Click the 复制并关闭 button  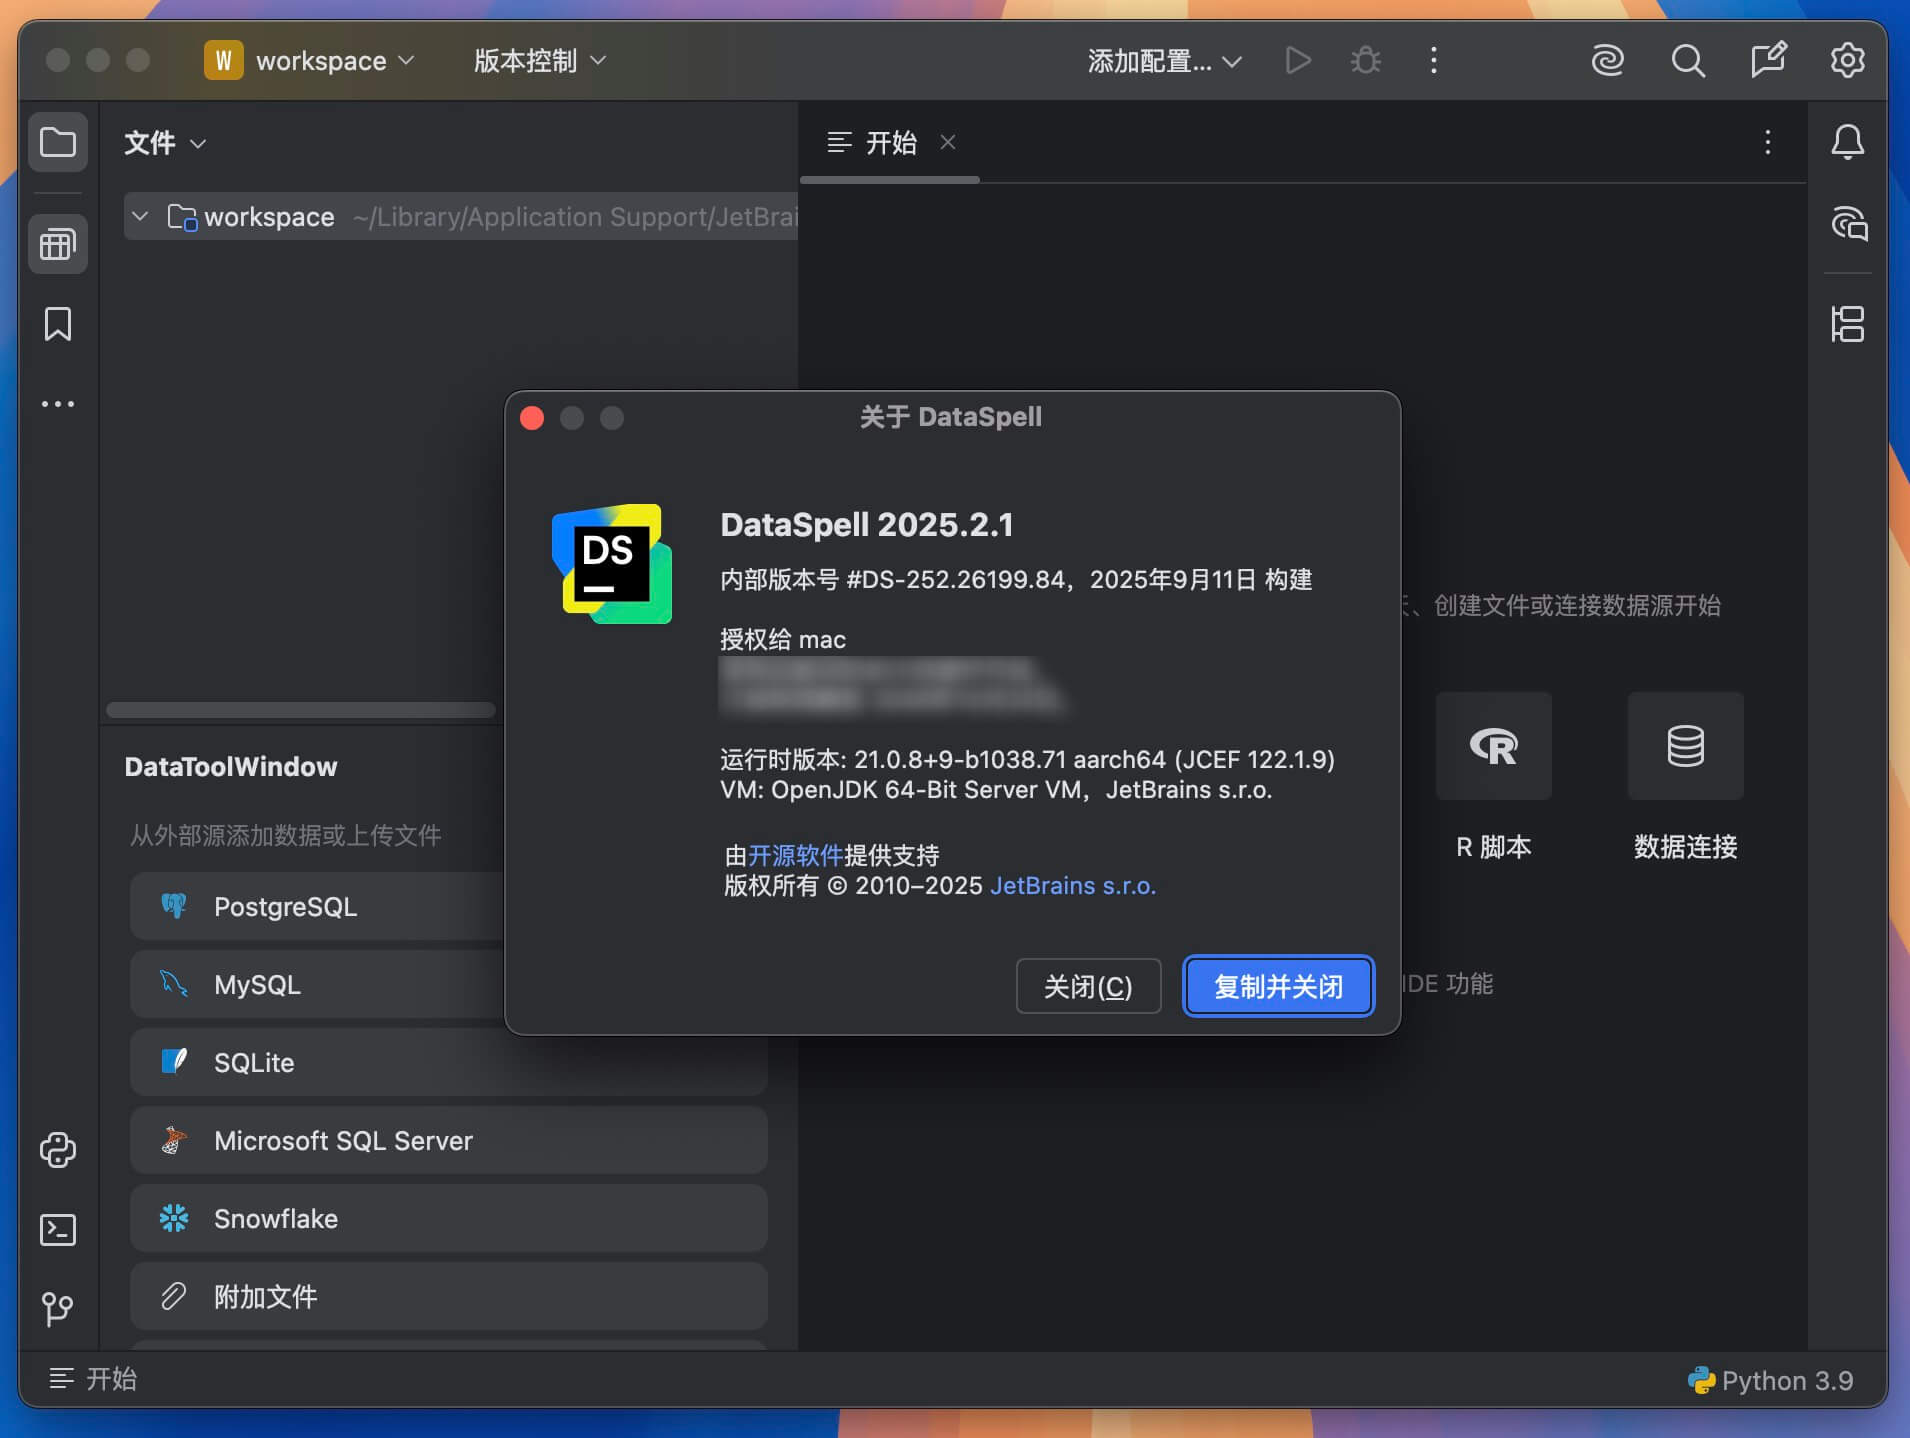[x=1278, y=987]
